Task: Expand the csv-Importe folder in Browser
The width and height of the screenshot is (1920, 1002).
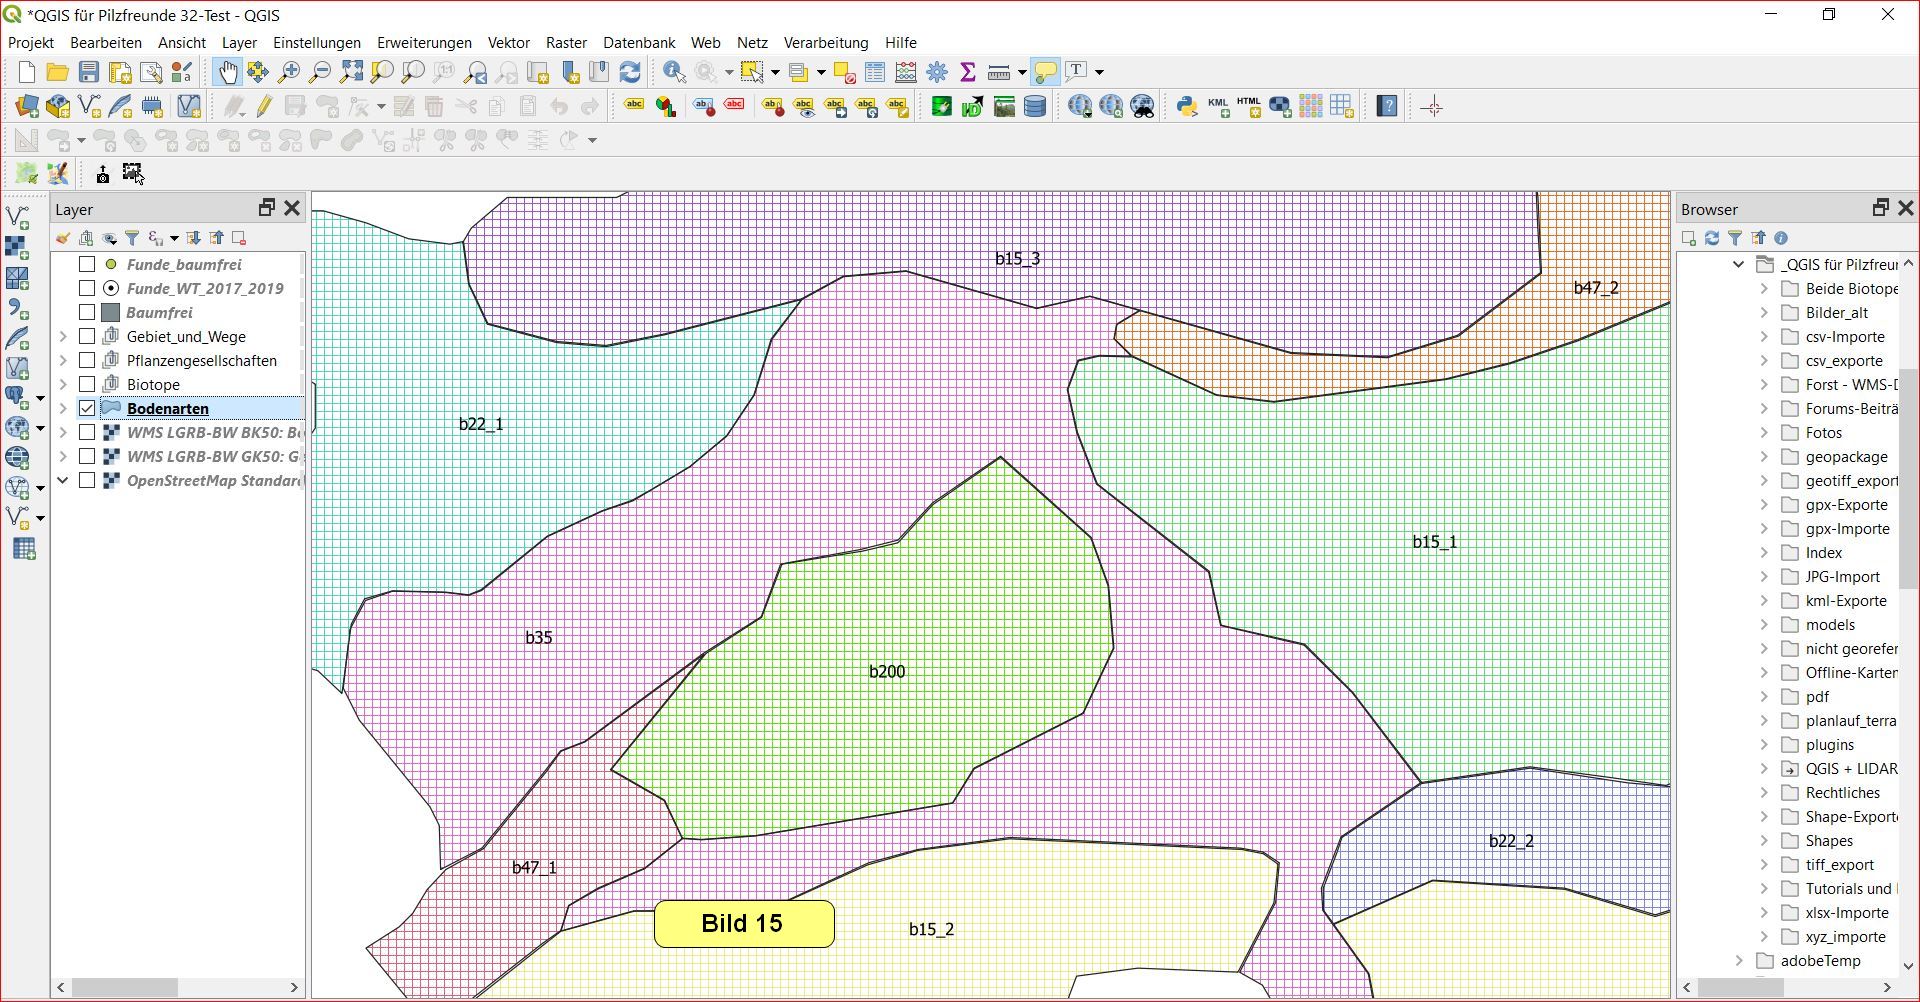Action: pos(1764,337)
